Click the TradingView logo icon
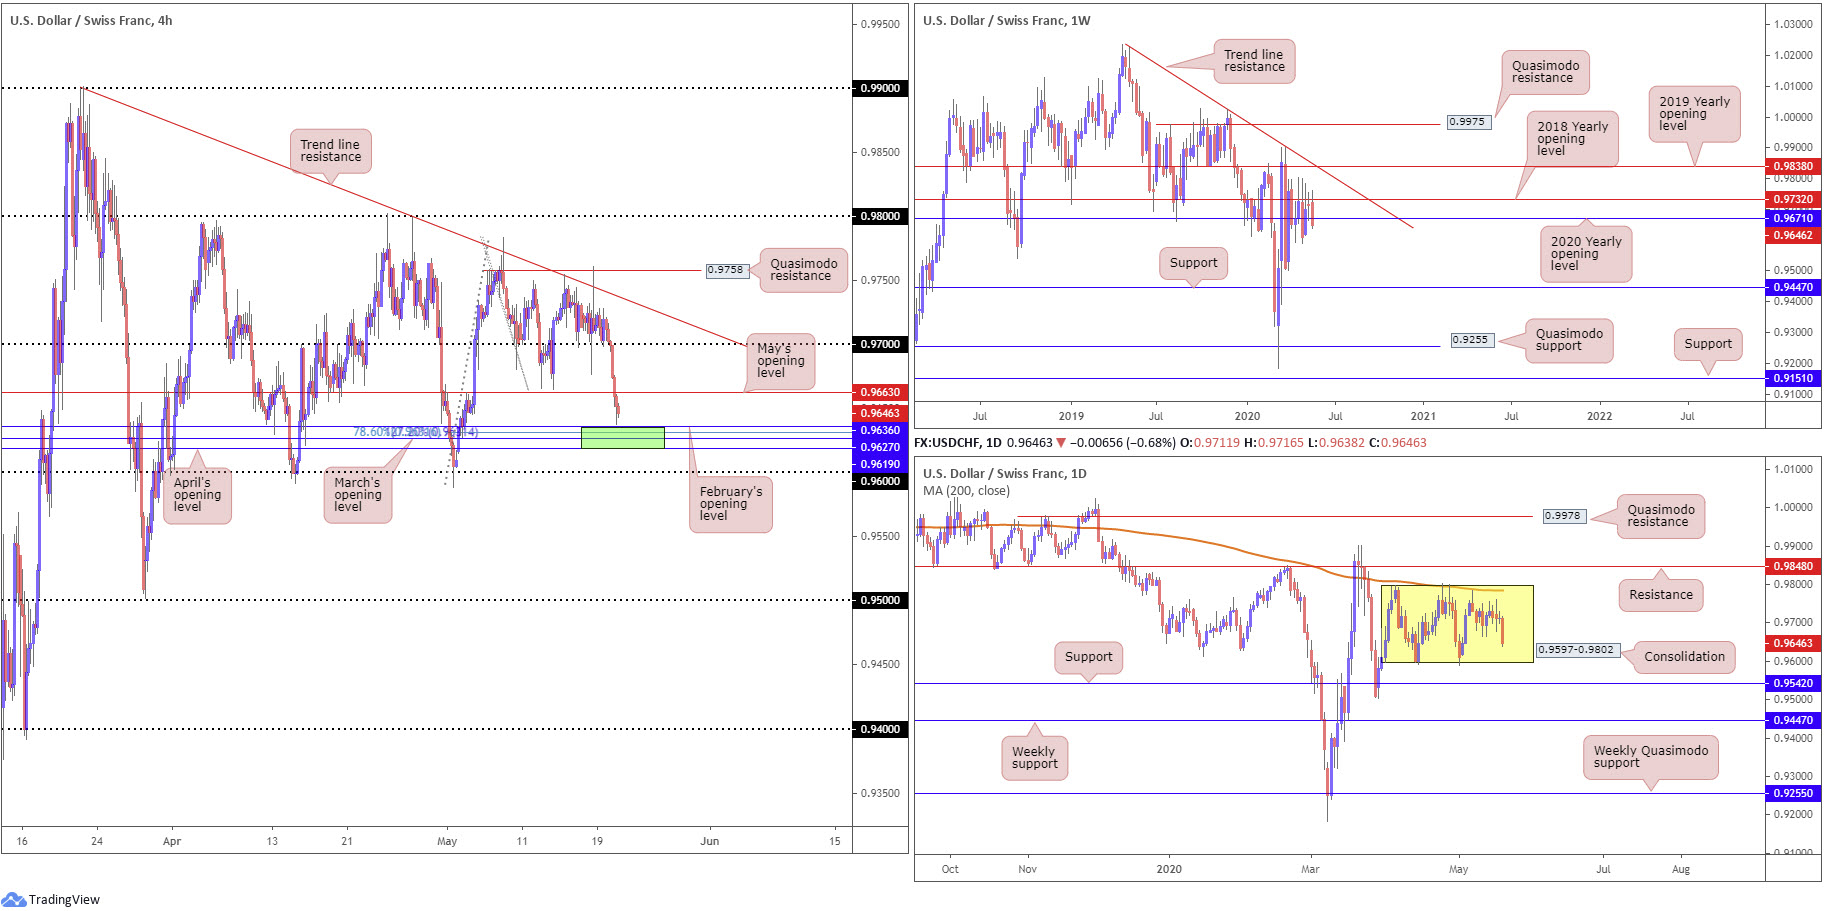The height and width of the screenshot is (911, 1824). tap(13, 899)
